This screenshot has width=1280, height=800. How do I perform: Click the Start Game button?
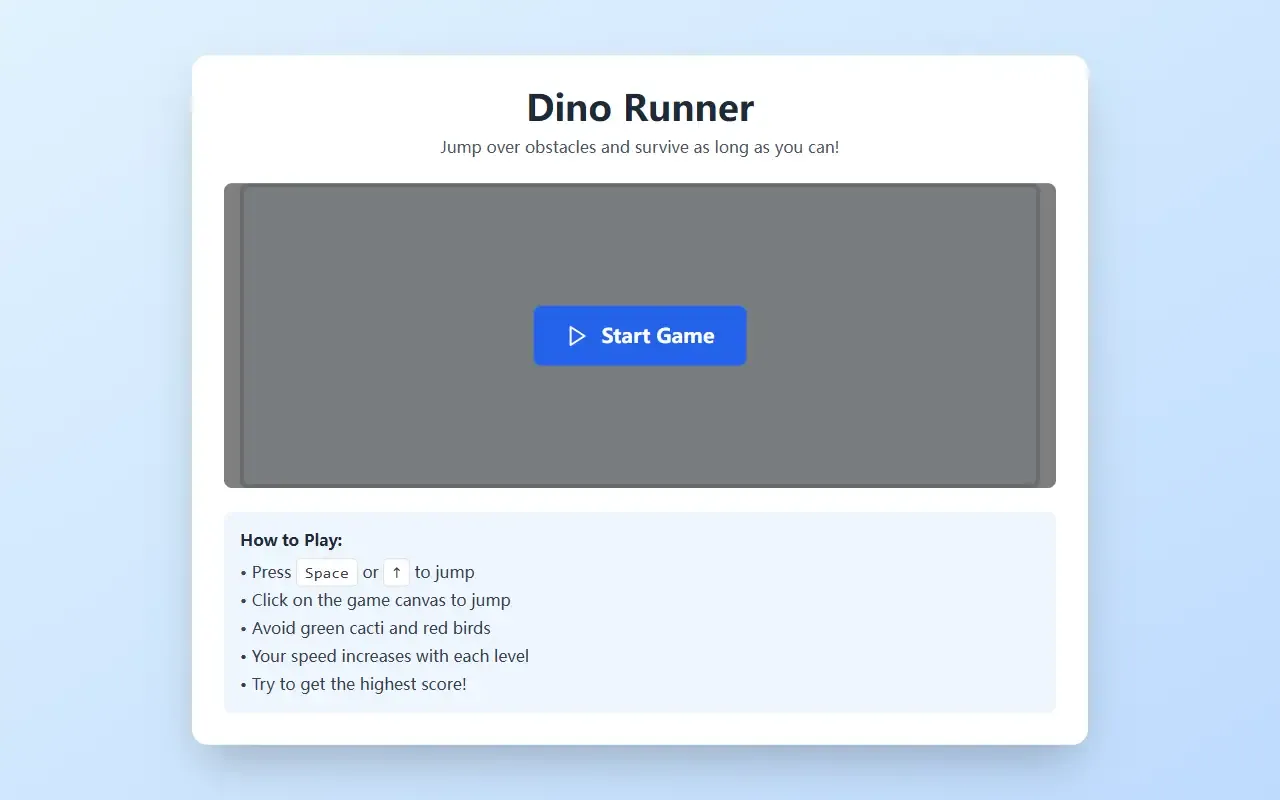(x=640, y=336)
